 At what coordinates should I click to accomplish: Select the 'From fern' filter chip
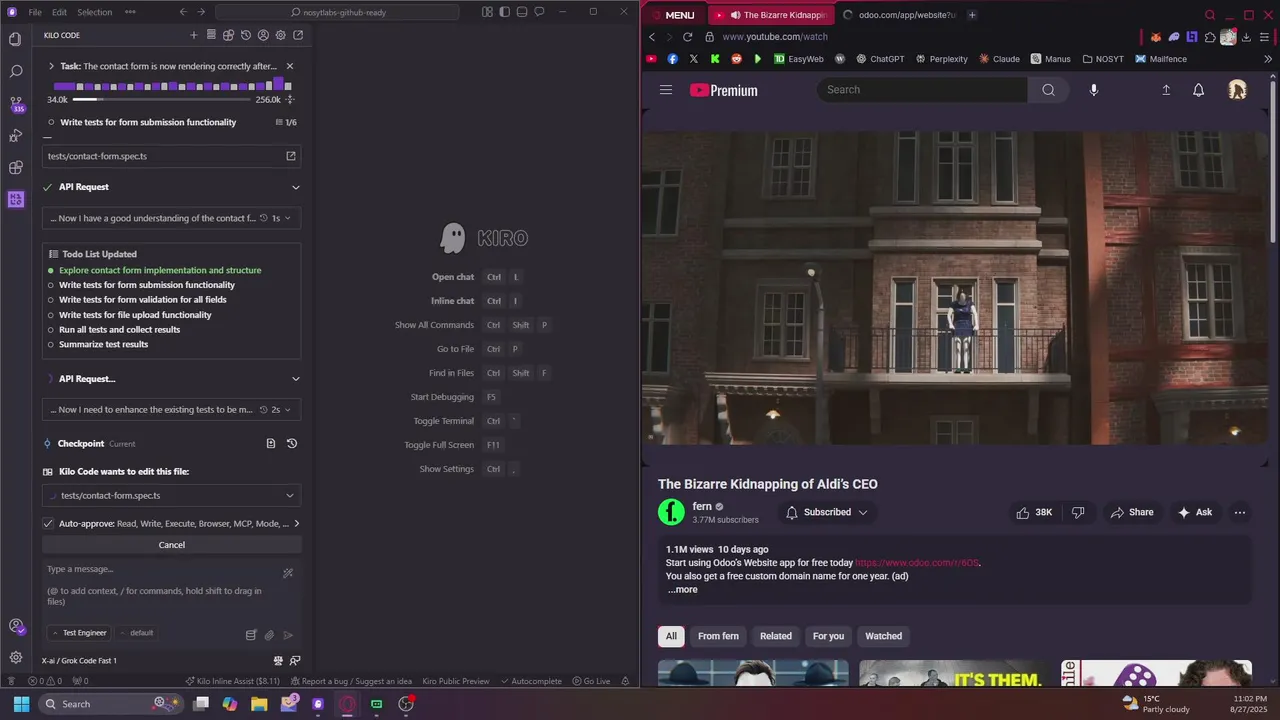(718, 636)
